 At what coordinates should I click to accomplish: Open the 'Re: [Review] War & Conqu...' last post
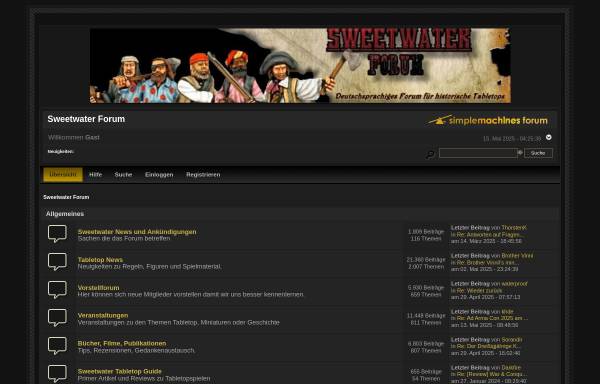click(x=492, y=374)
